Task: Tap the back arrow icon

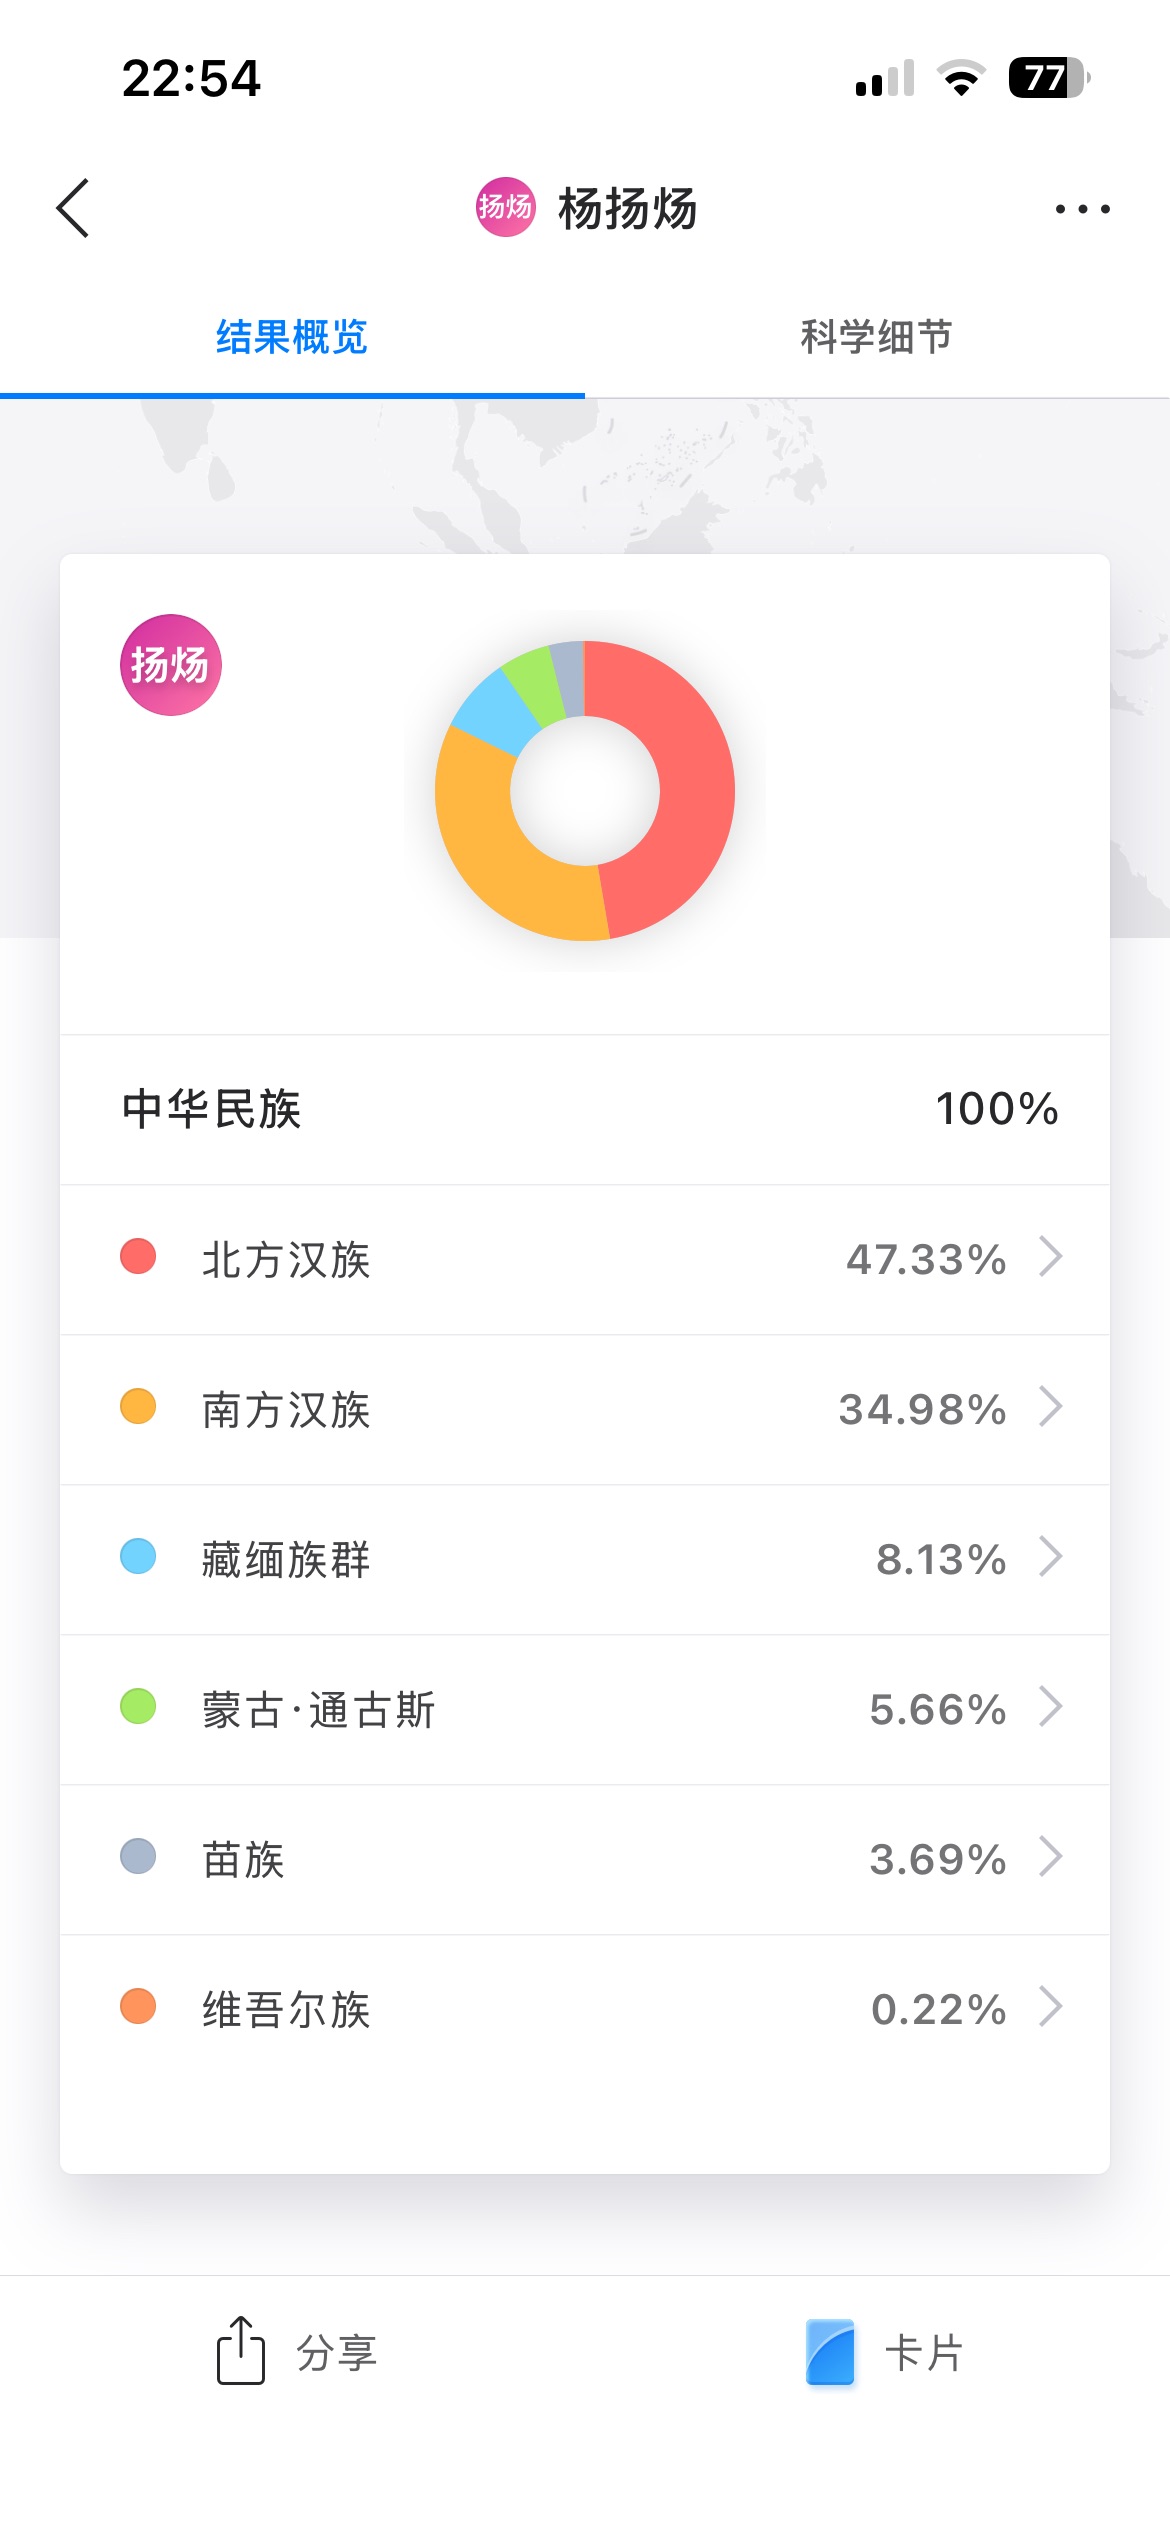Action: pos(73,208)
